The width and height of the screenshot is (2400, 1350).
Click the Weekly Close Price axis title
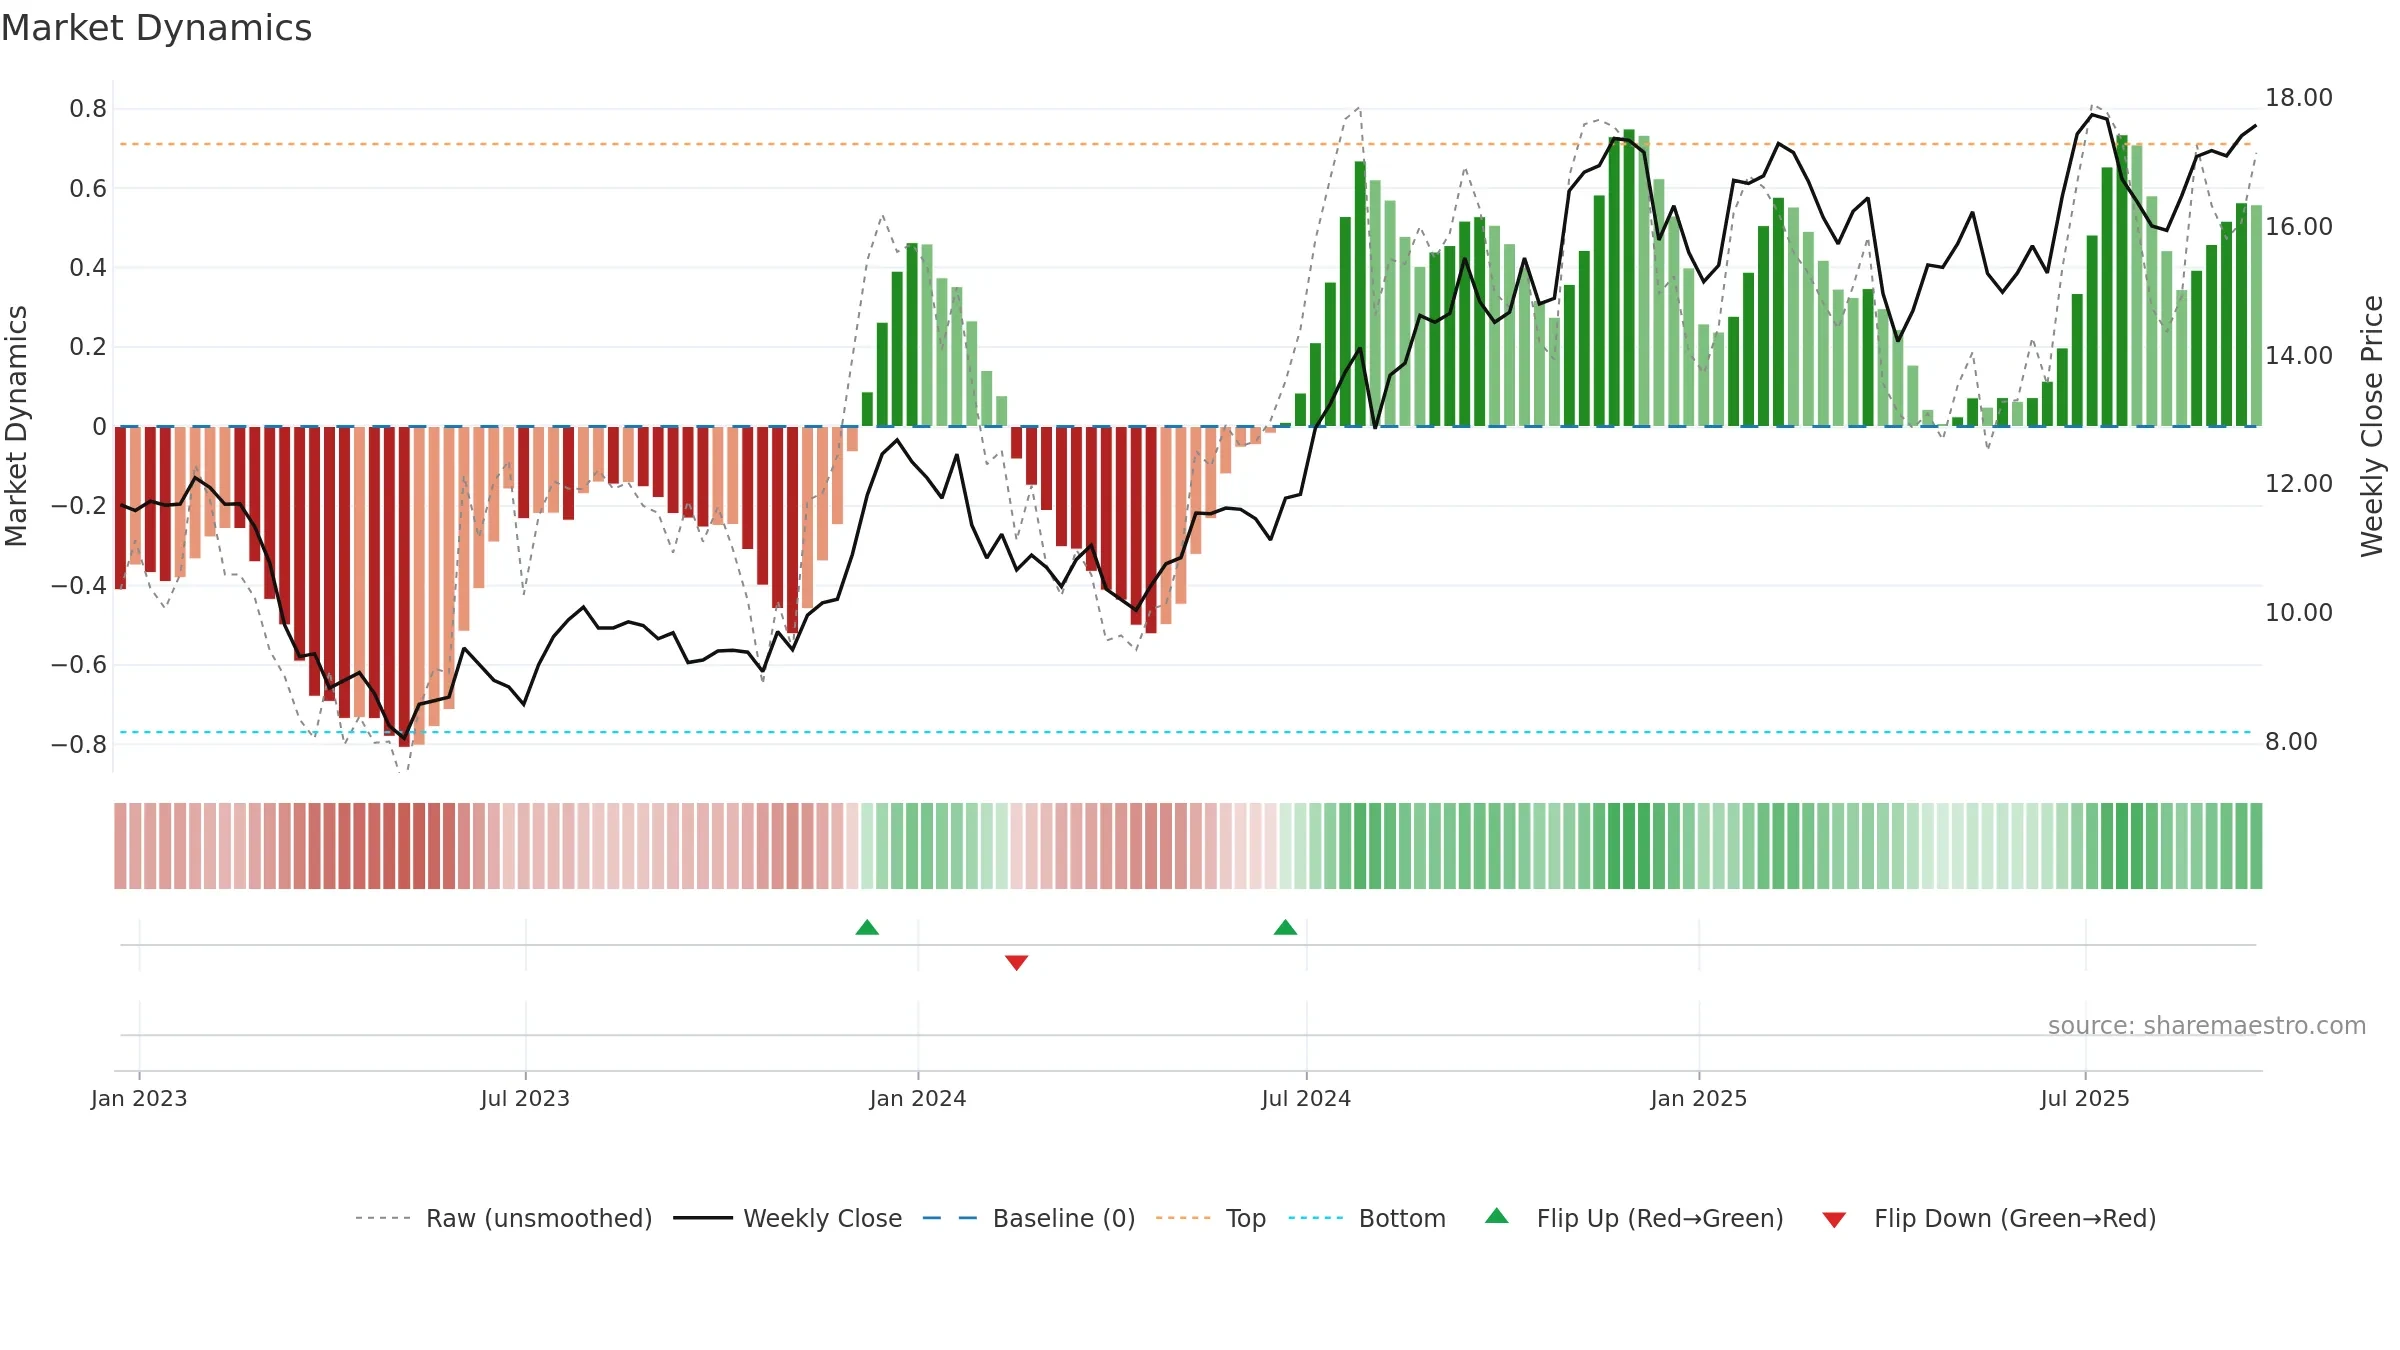(2372, 426)
